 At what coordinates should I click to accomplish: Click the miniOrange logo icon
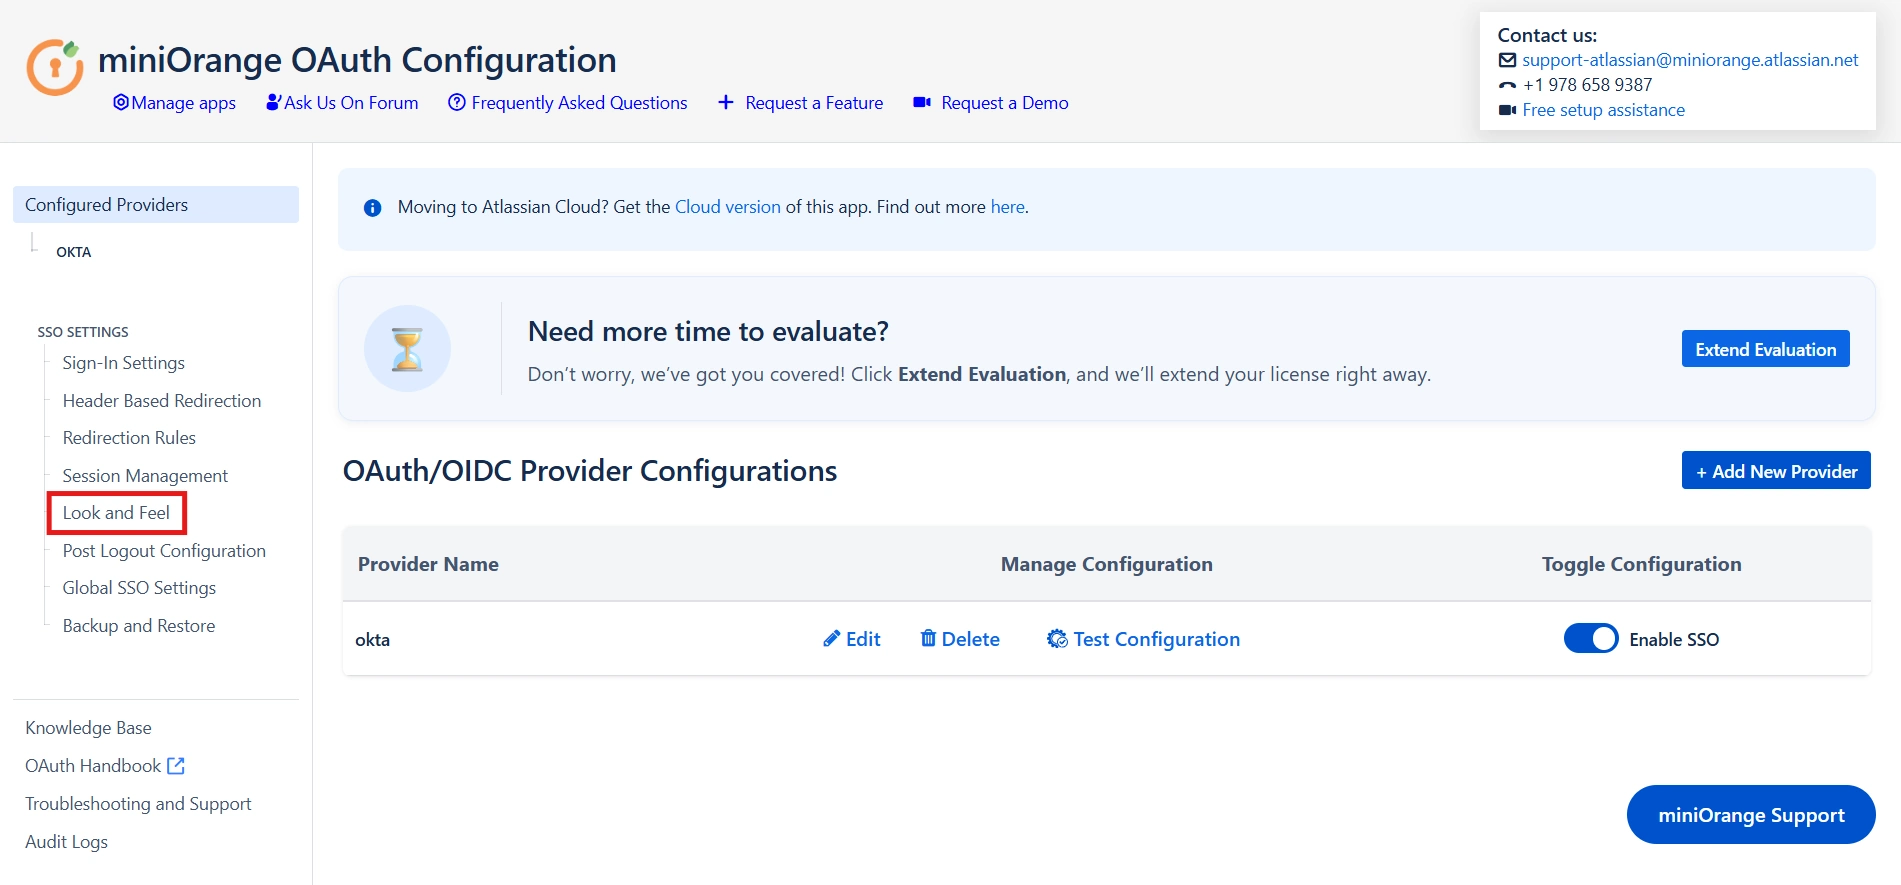(x=54, y=67)
